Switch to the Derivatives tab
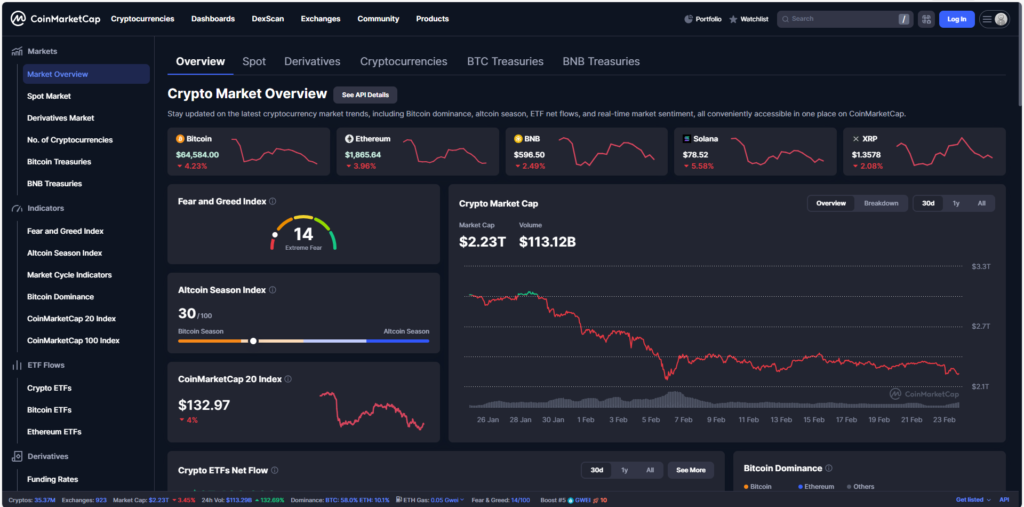 (x=312, y=62)
